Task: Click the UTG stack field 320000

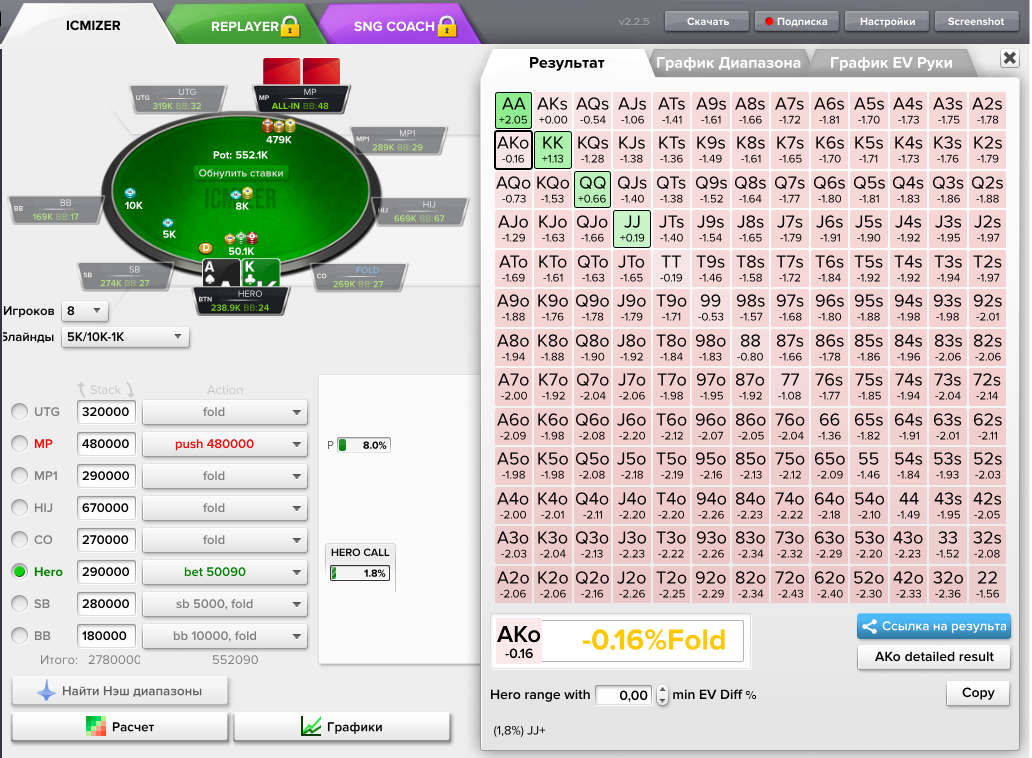Action: point(106,412)
